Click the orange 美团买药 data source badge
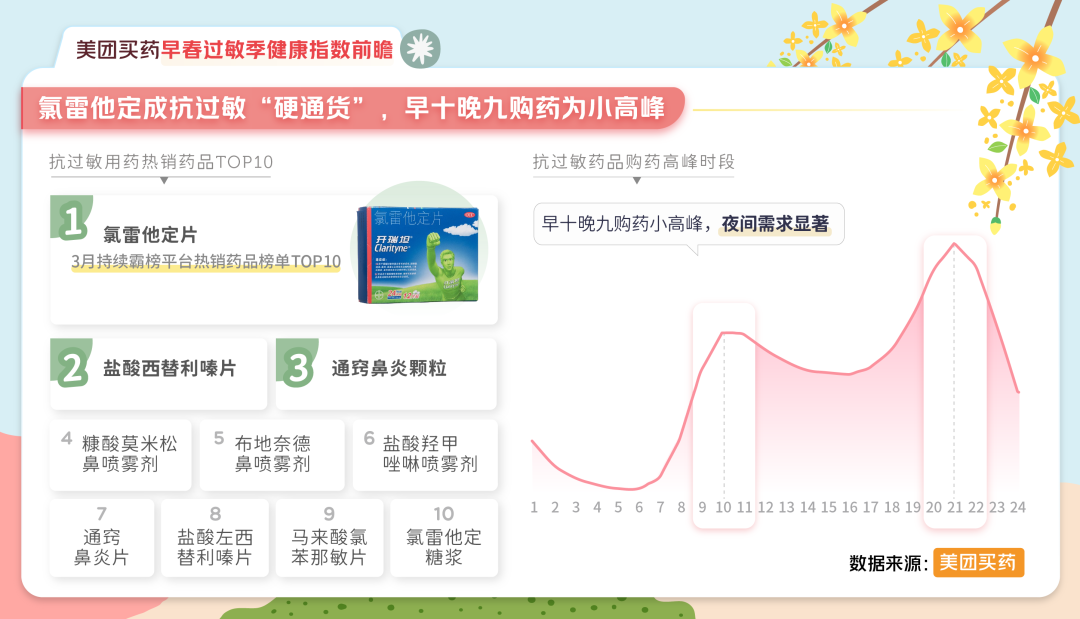Image resolution: width=1080 pixels, height=619 pixels. pos(978,563)
